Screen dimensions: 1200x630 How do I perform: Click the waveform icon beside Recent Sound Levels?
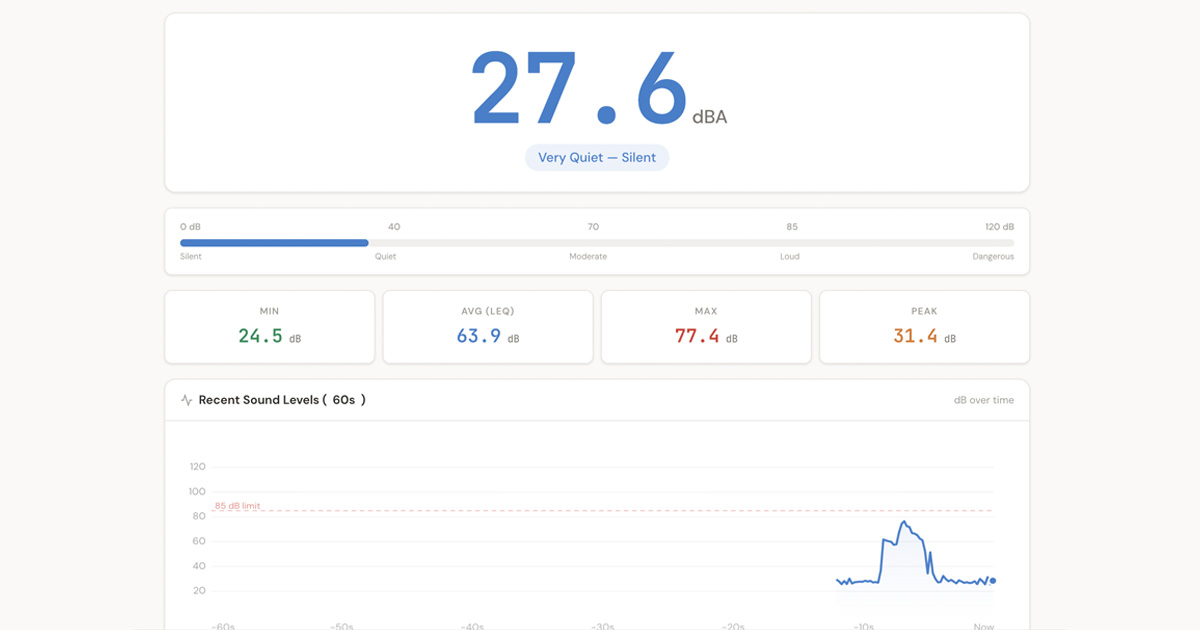click(188, 399)
